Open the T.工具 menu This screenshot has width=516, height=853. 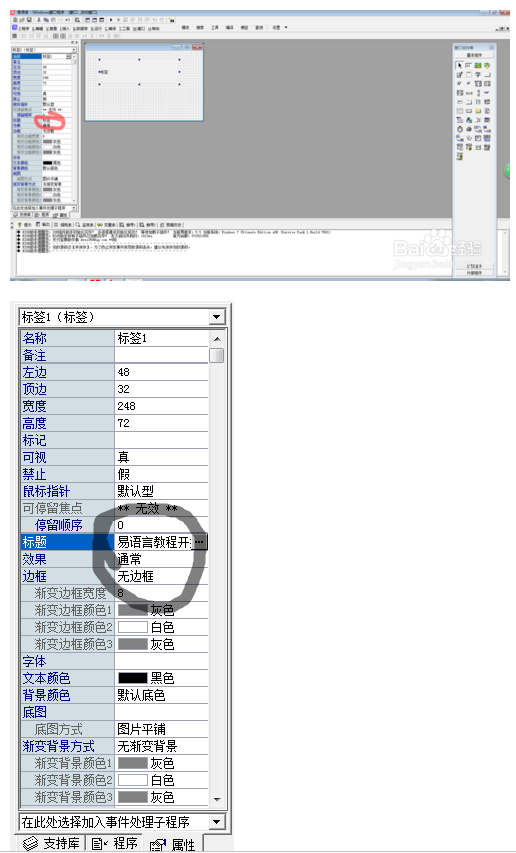coord(125,28)
